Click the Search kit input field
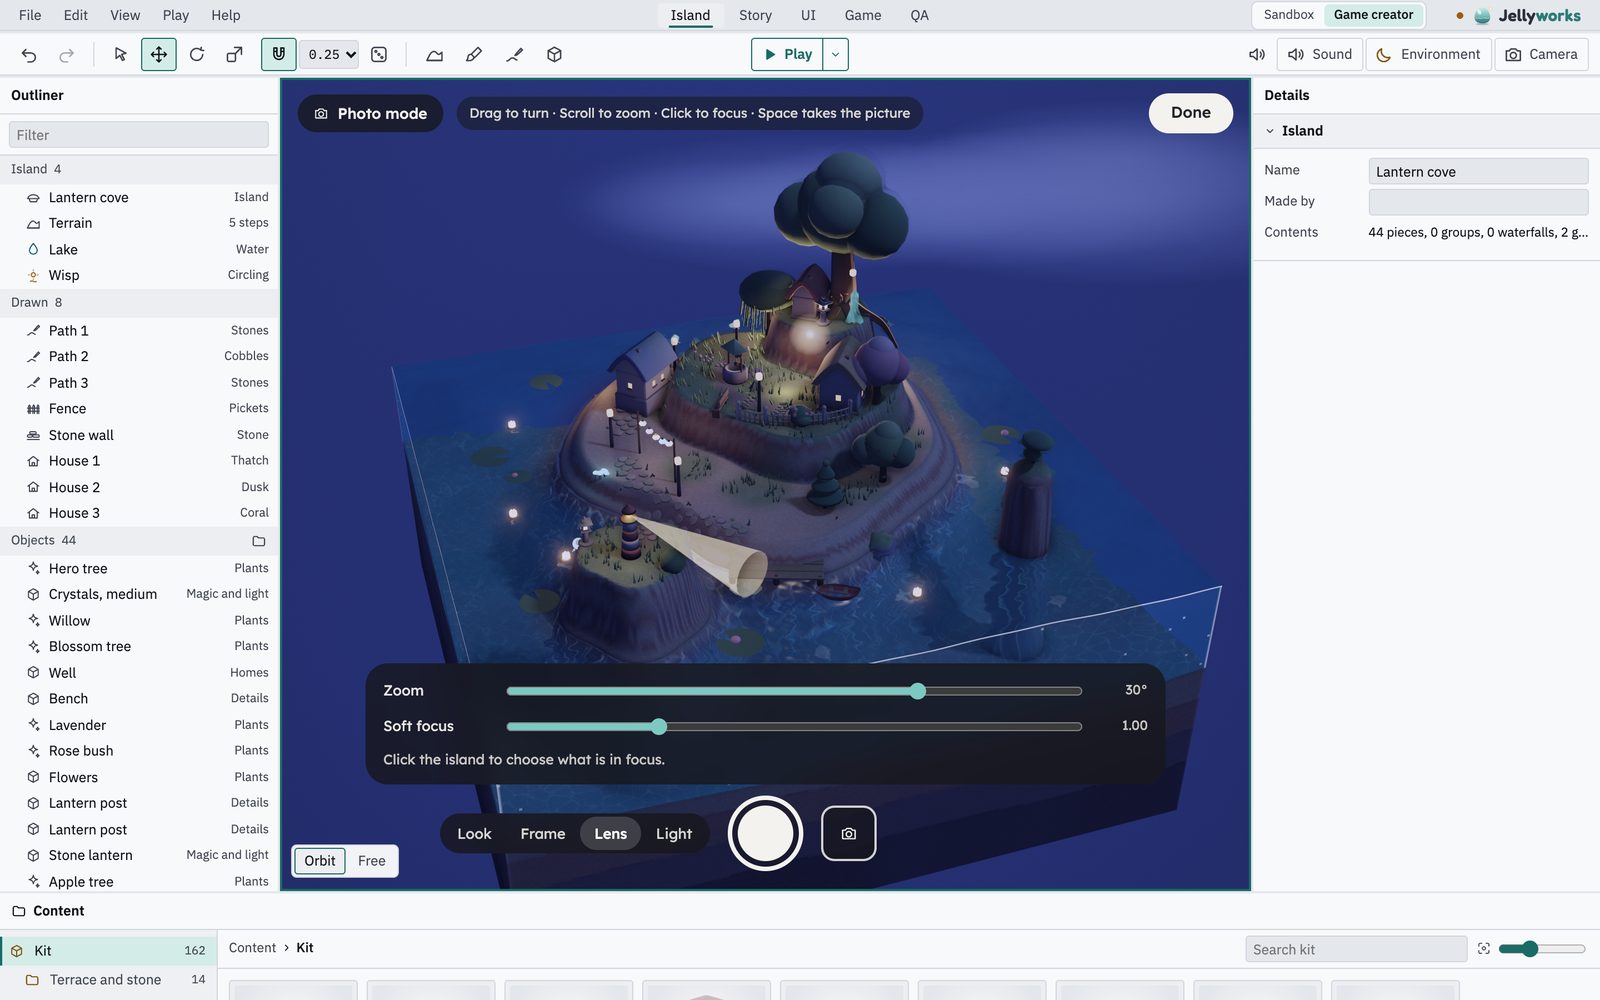1600x1000 pixels. click(x=1356, y=949)
